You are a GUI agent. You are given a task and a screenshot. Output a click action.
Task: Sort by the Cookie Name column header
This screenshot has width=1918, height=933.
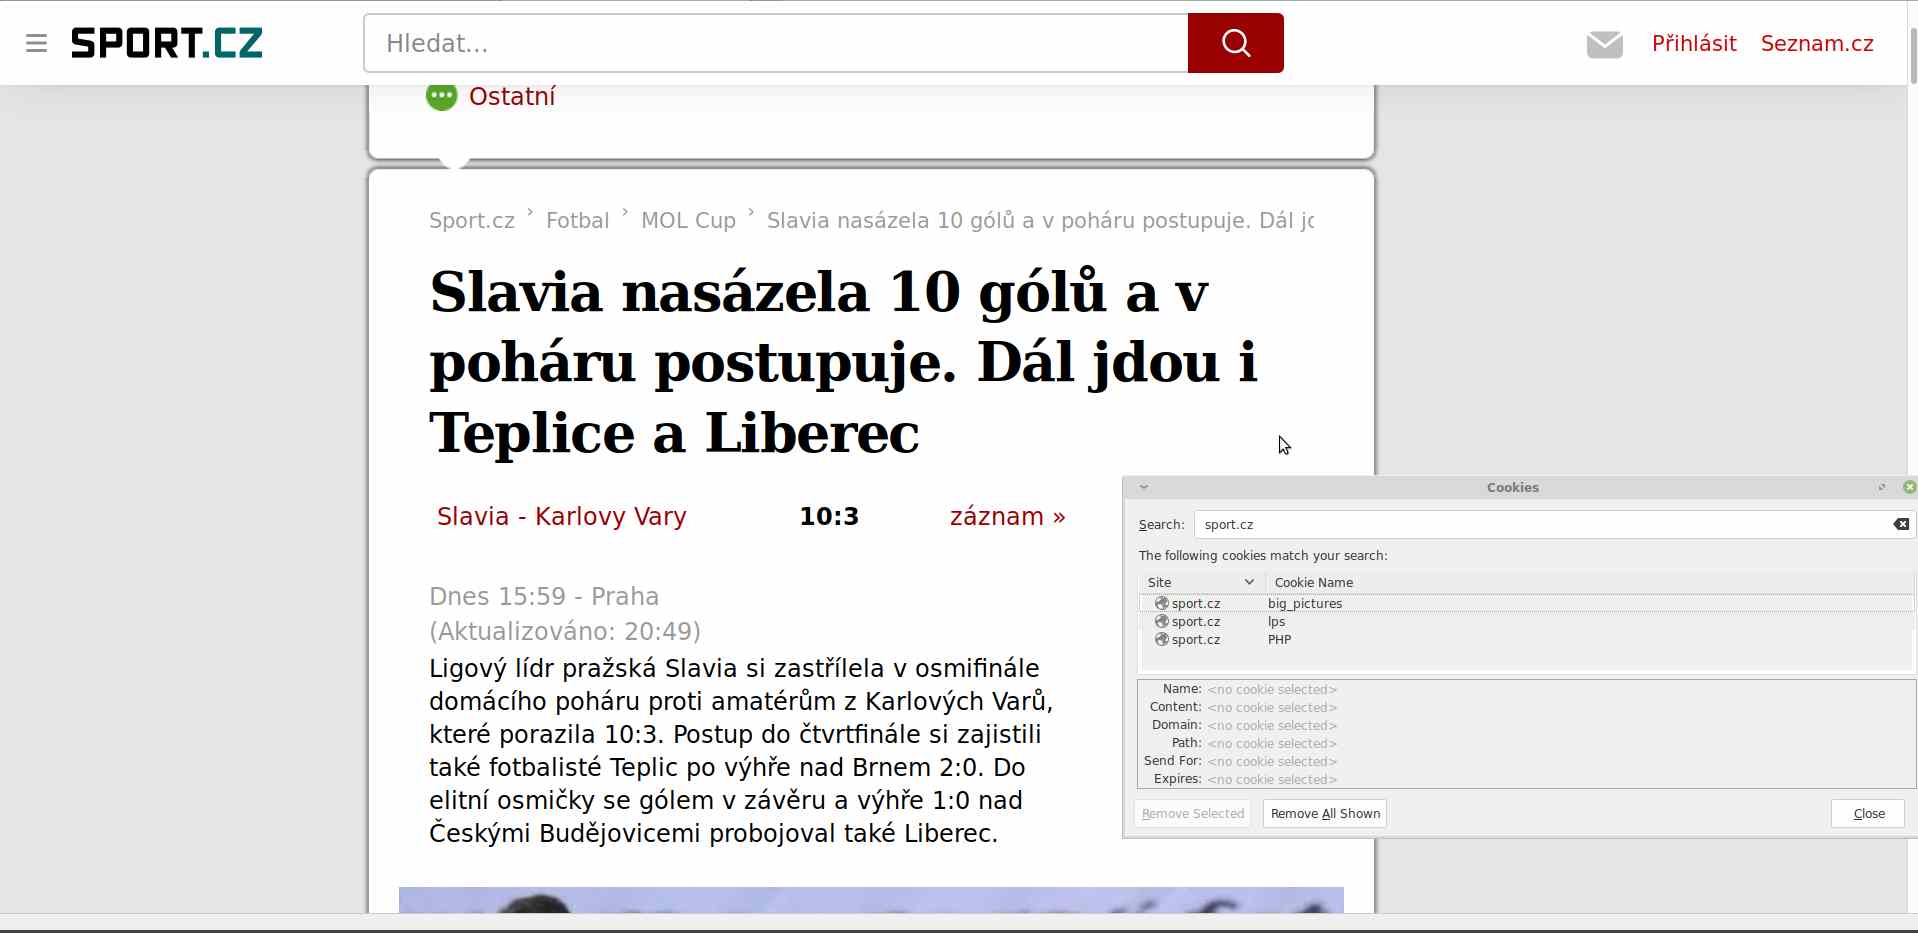click(1313, 582)
